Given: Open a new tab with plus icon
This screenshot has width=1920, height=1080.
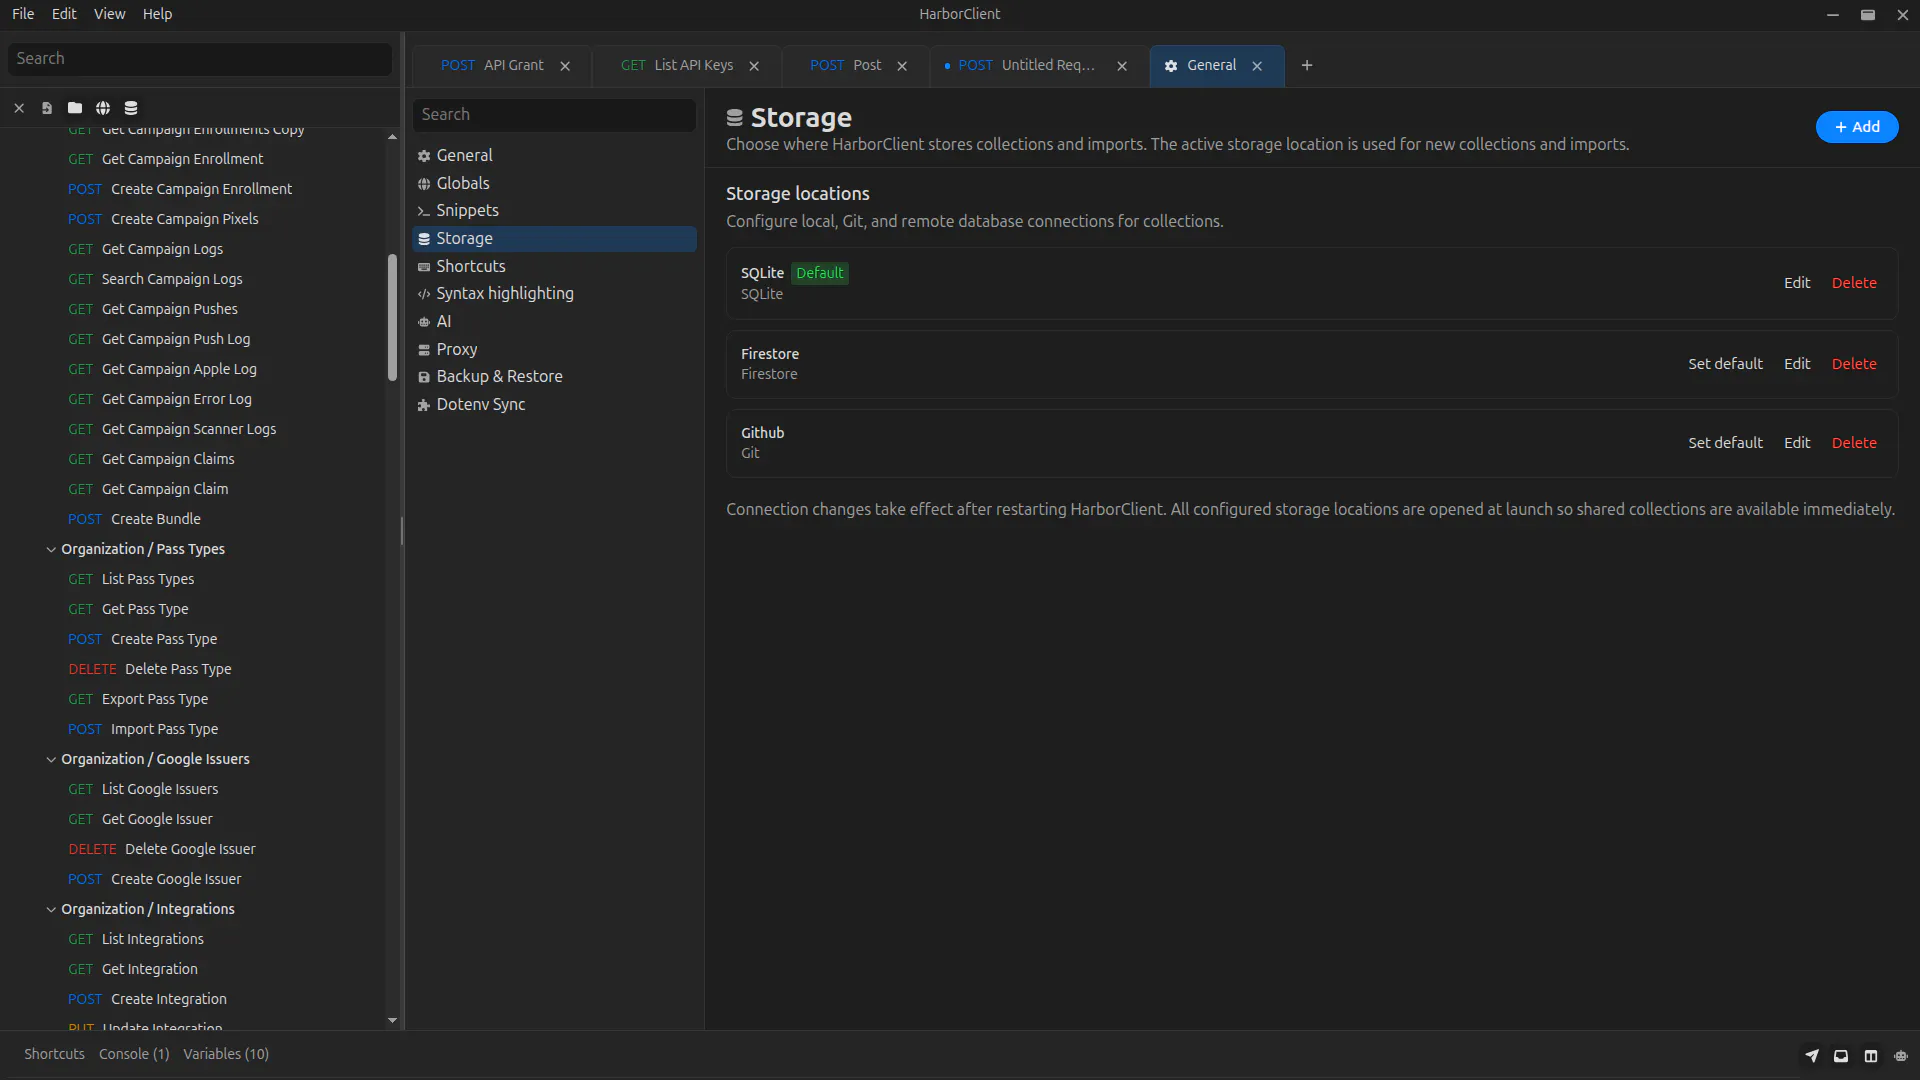Looking at the screenshot, I should 1307,66.
